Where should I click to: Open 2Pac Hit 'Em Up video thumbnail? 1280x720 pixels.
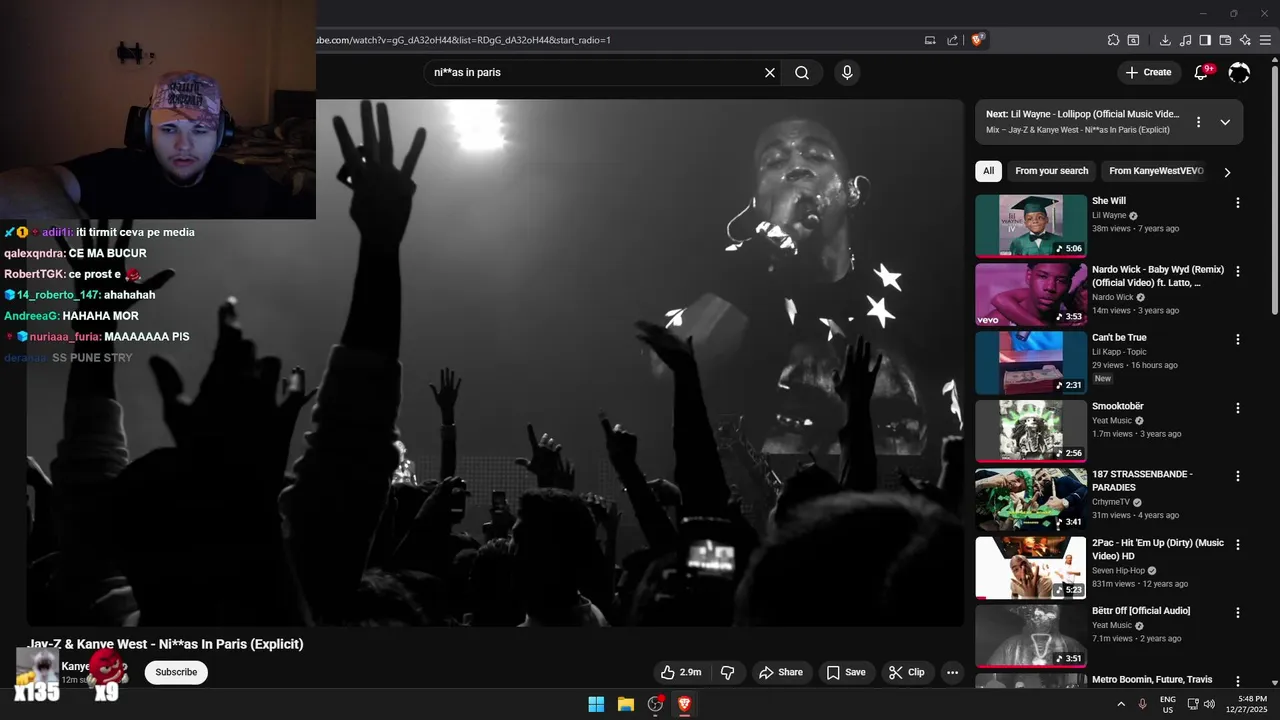[1031, 568]
